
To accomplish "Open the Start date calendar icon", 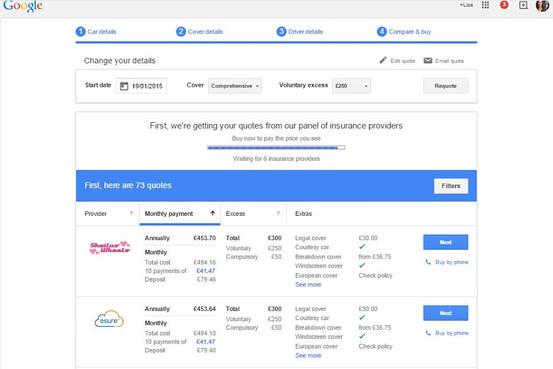I will pyautogui.click(x=124, y=86).
